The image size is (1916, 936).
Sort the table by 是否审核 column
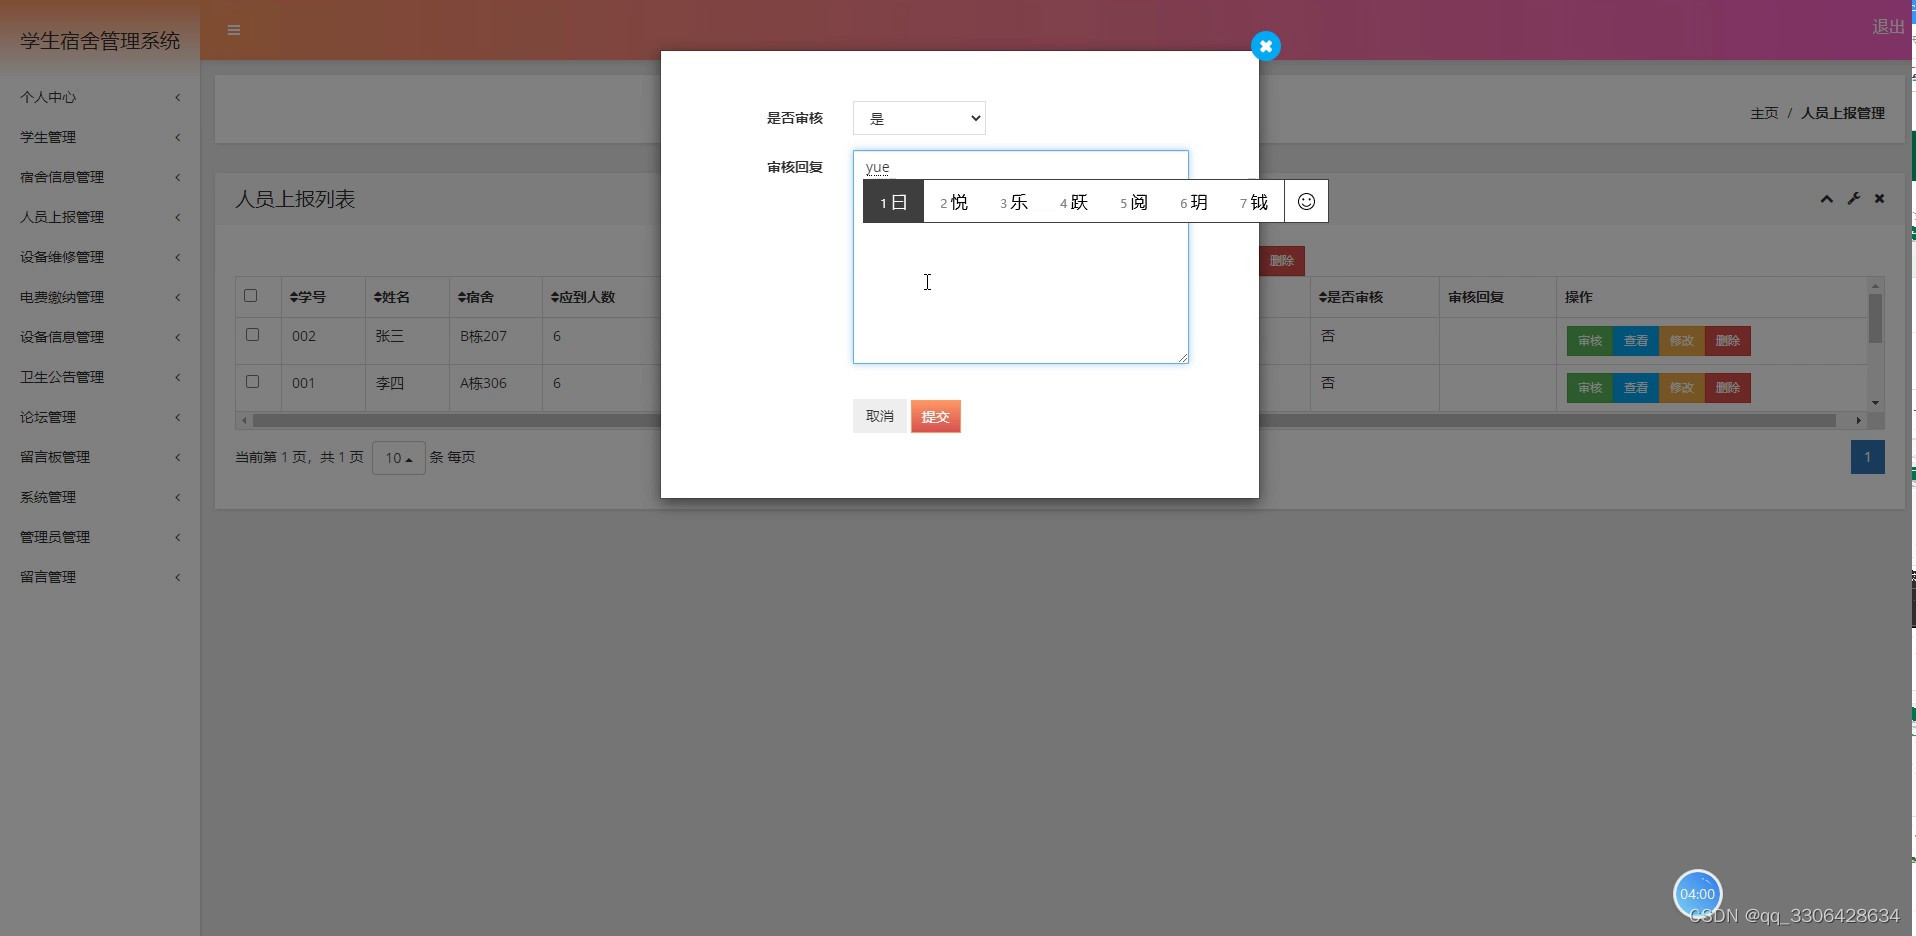pos(1350,297)
